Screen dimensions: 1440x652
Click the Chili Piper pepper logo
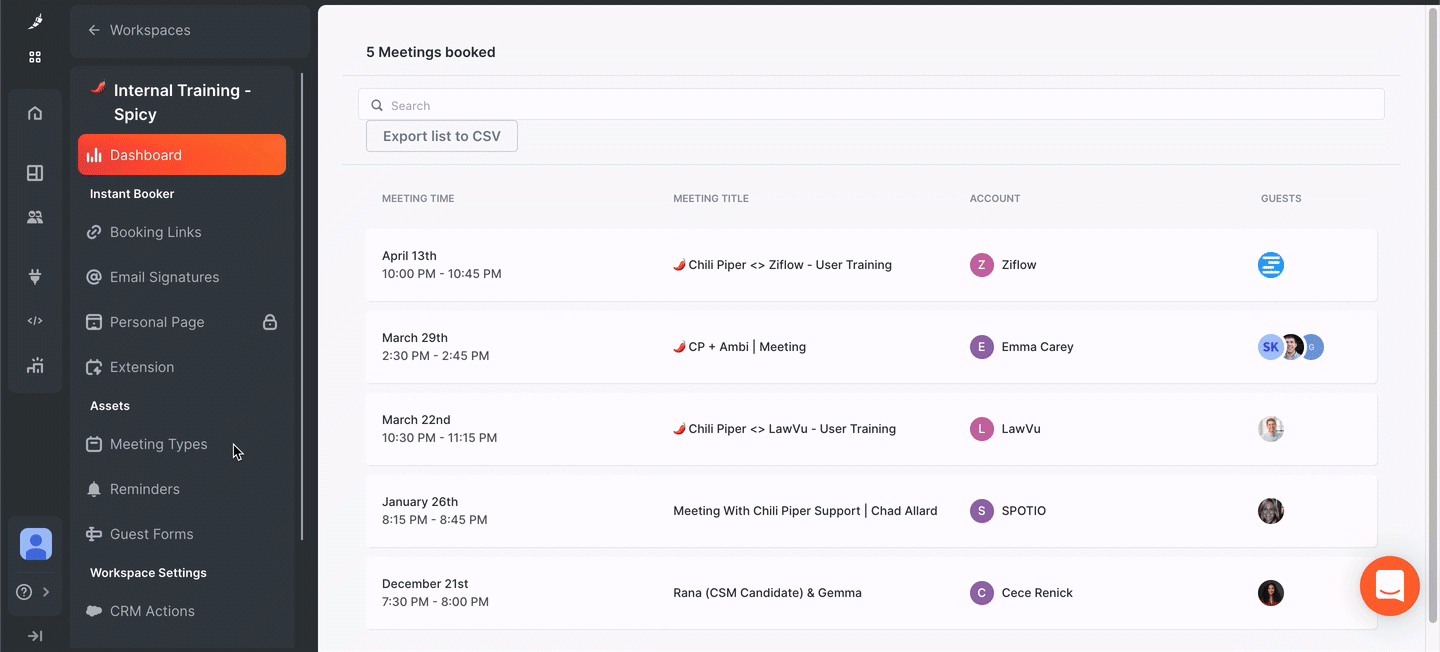[x=35, y=20]
